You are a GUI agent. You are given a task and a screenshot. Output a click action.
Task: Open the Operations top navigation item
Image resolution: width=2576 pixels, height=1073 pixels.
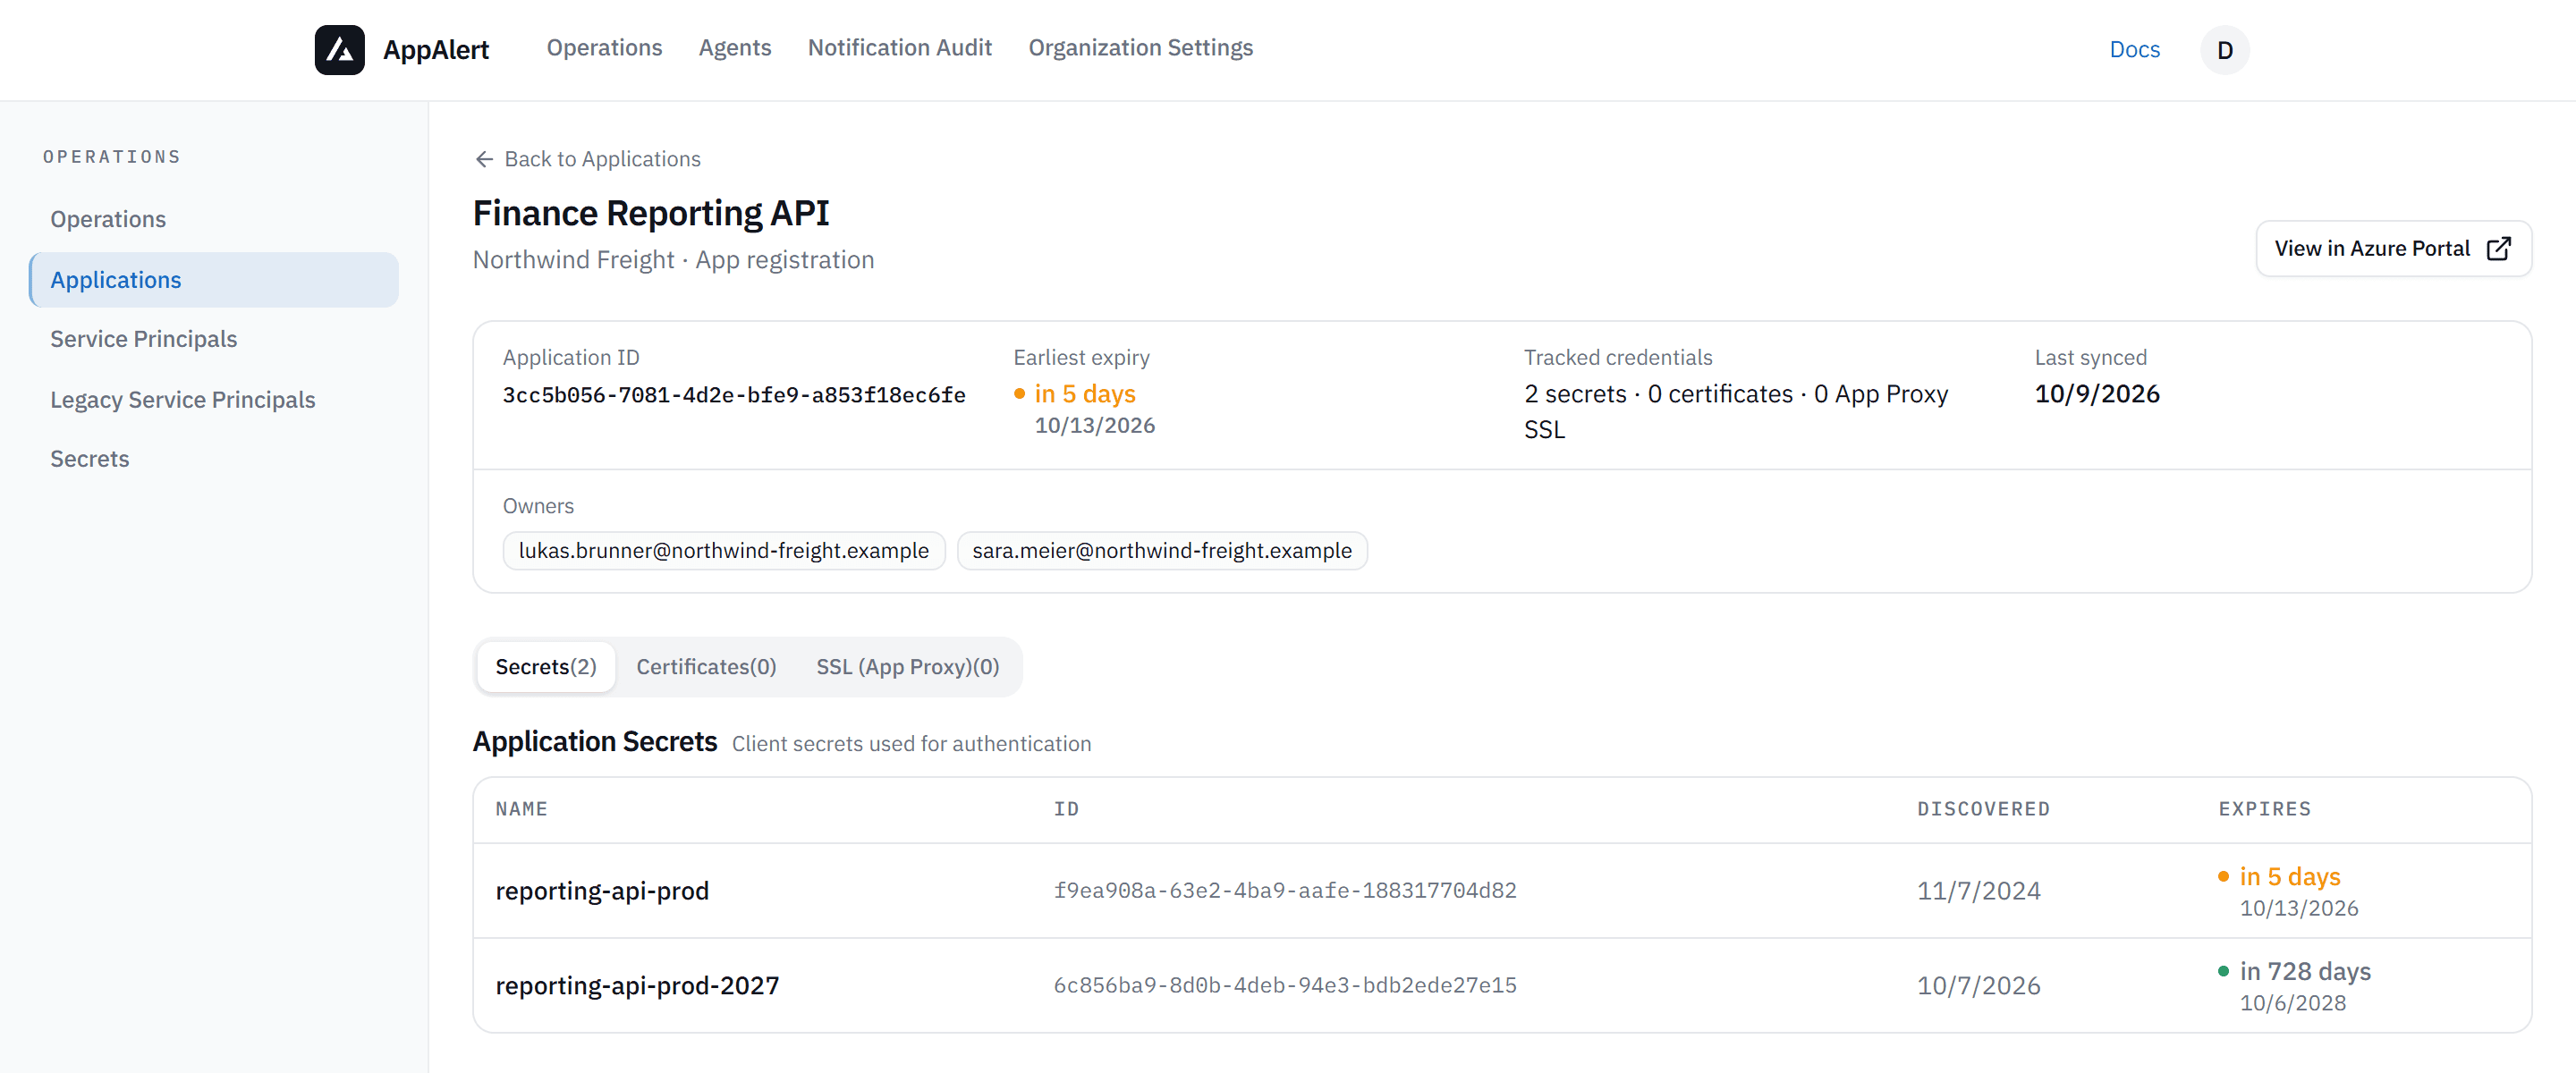(x=604, y=48)
